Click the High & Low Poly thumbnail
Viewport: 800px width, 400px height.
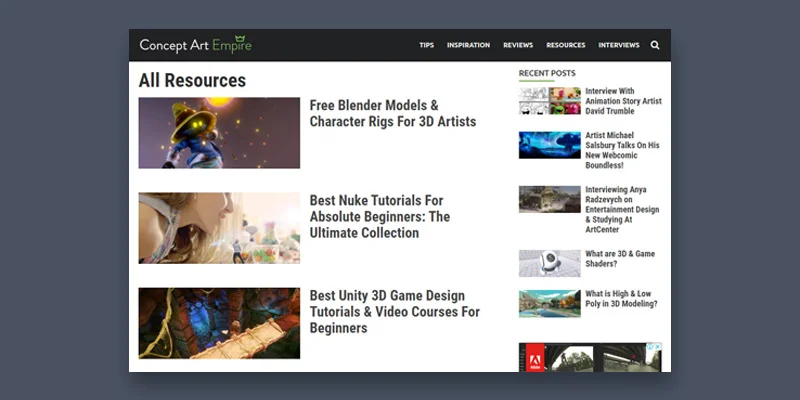click(549, 304)
